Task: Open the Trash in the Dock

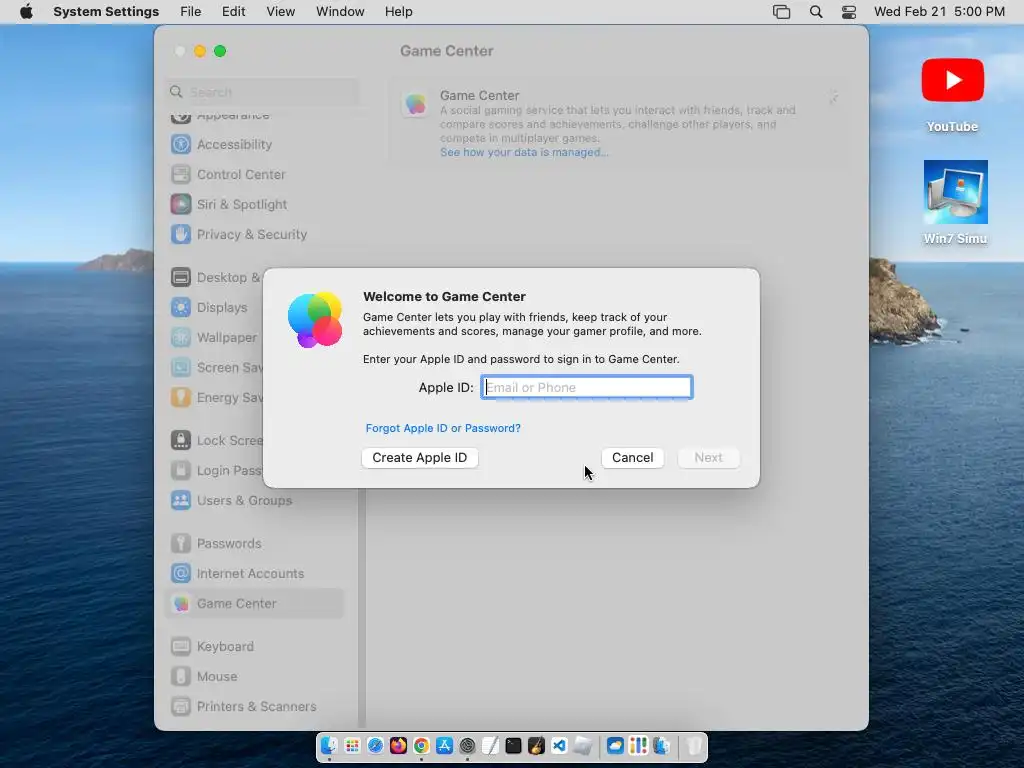Action: coord(694,745)
